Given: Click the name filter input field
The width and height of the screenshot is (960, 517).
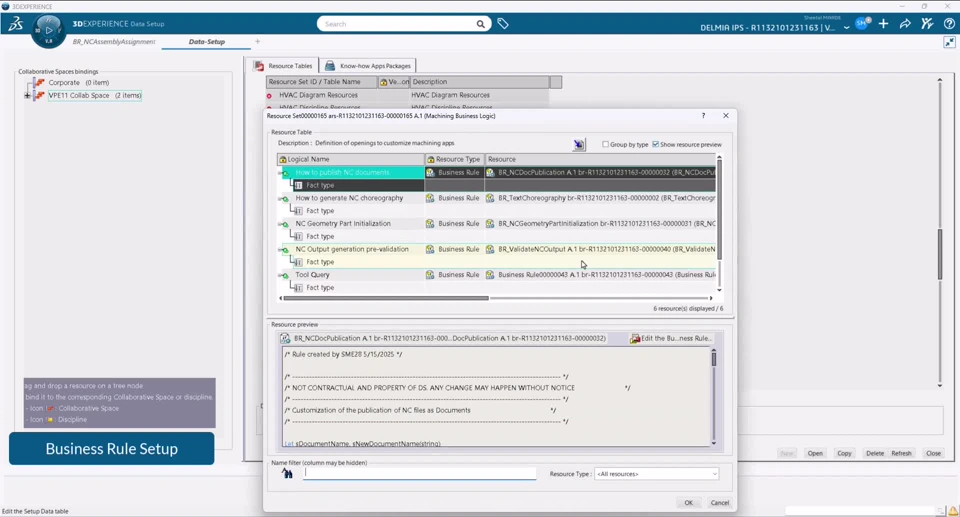Looking at the screenshot, I should coord(419,474).
